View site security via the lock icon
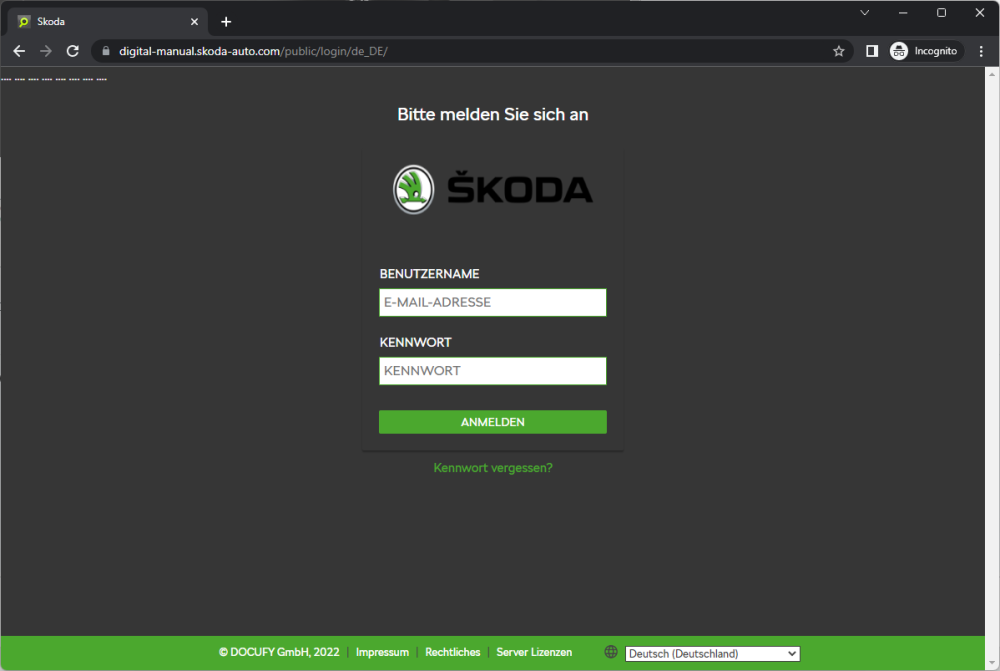This screenshot has height=671, width=1000. 106,51
